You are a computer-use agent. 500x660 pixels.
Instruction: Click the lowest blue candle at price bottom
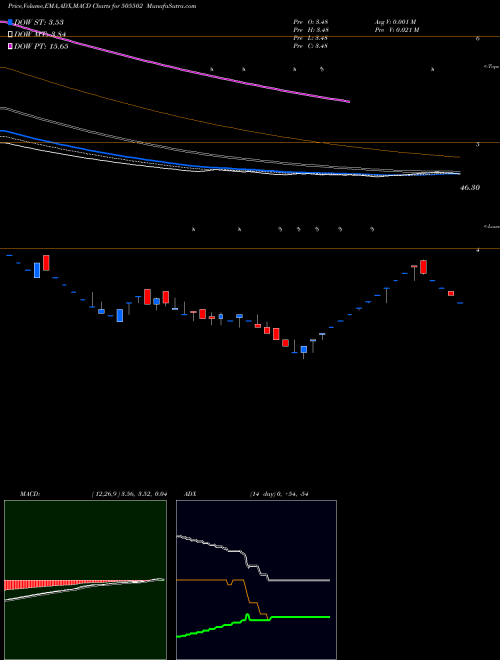coord(303,350)
